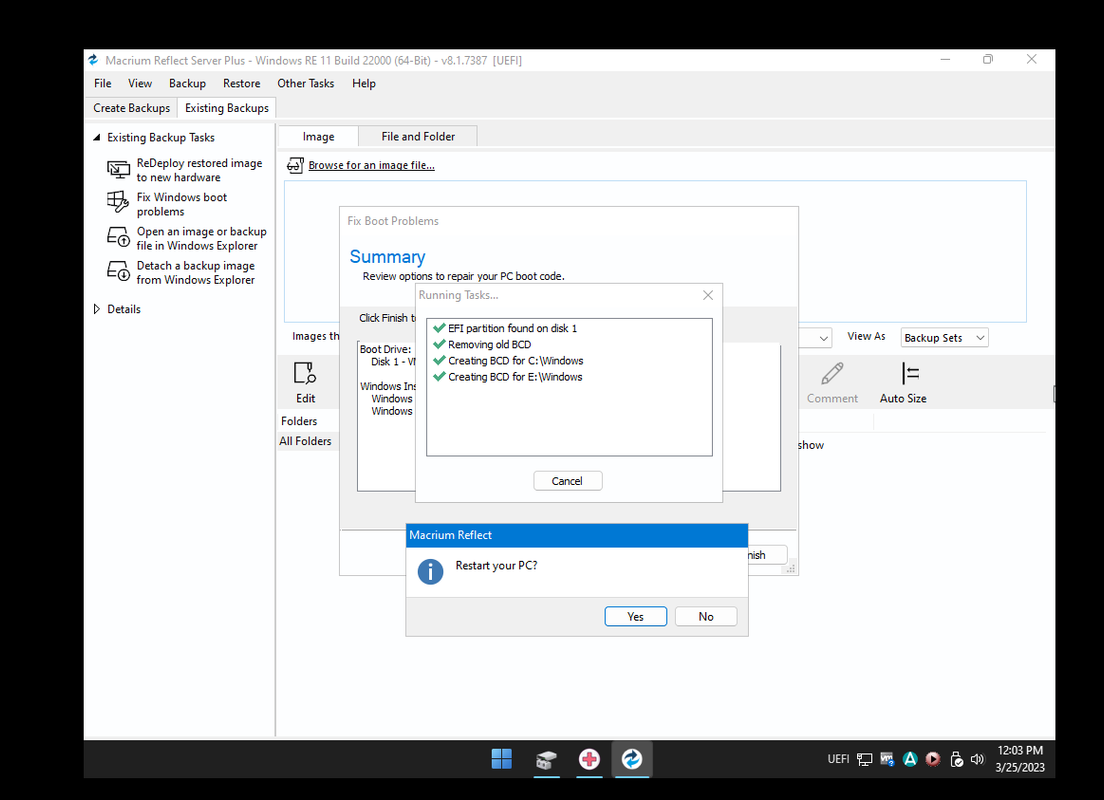Open the Restore menu
The image size is (1104, 800).
(242, 83)
